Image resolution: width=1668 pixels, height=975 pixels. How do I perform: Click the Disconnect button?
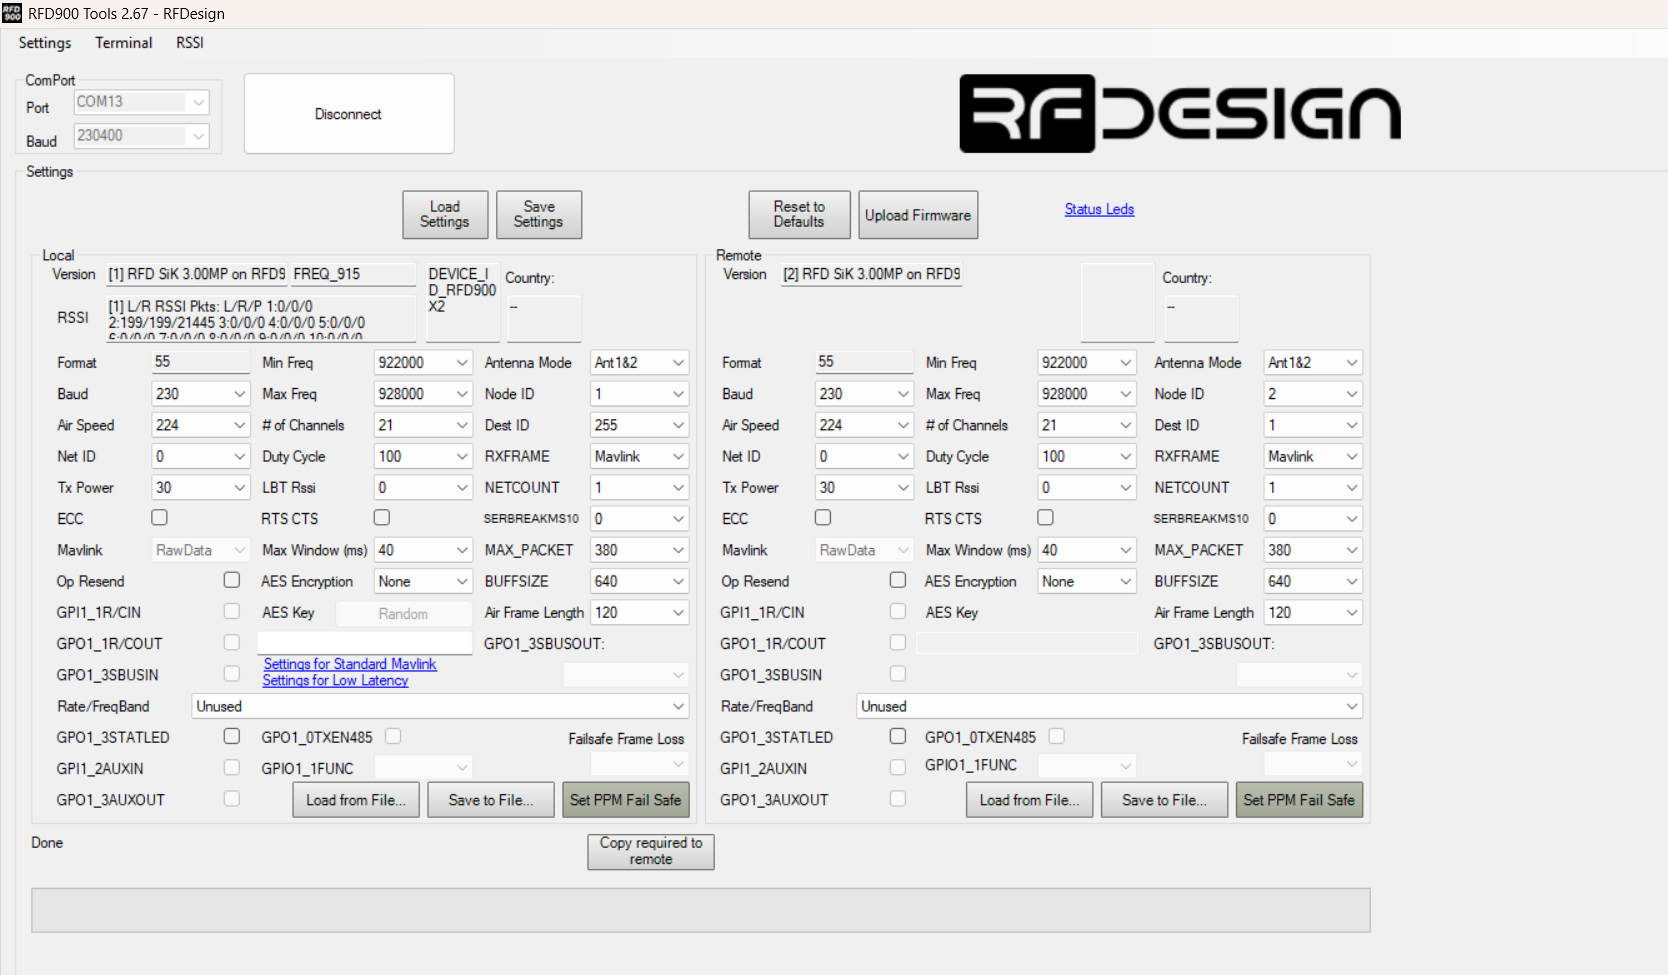(x=349, y=114)
